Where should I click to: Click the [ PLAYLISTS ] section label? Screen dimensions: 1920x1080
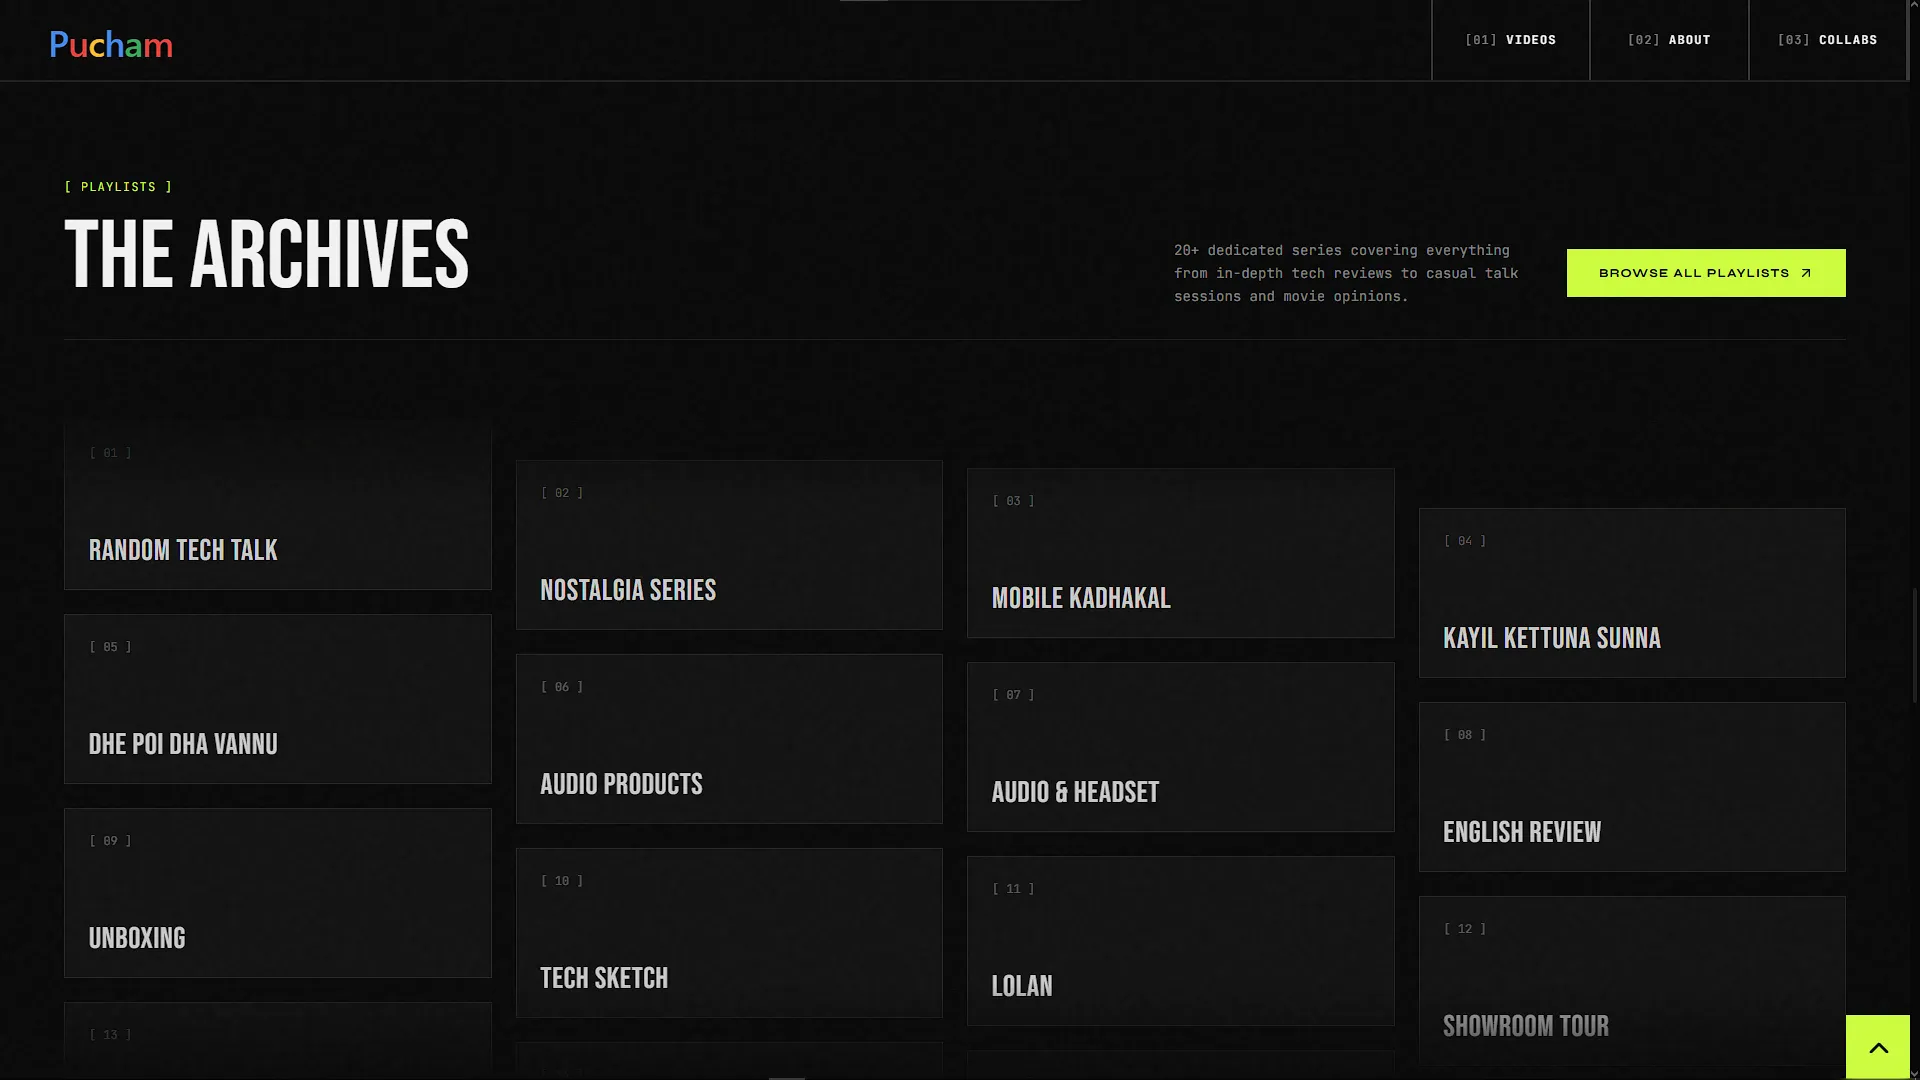coord(118,187)
